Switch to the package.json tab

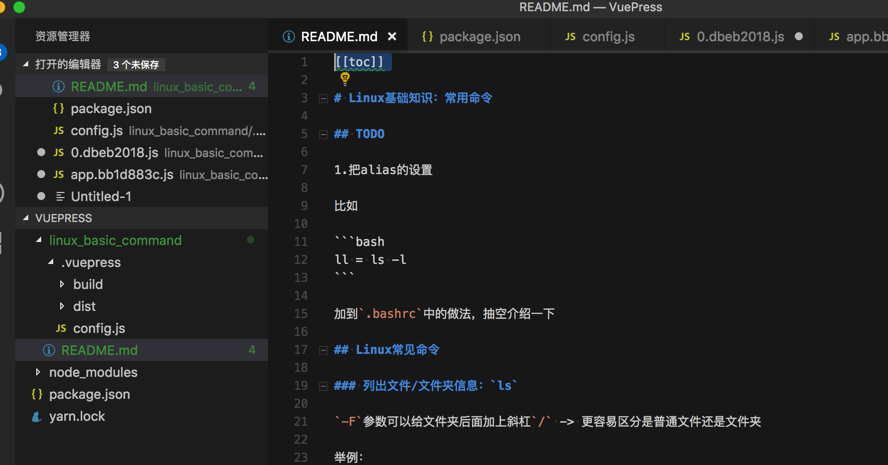[479, 37]
